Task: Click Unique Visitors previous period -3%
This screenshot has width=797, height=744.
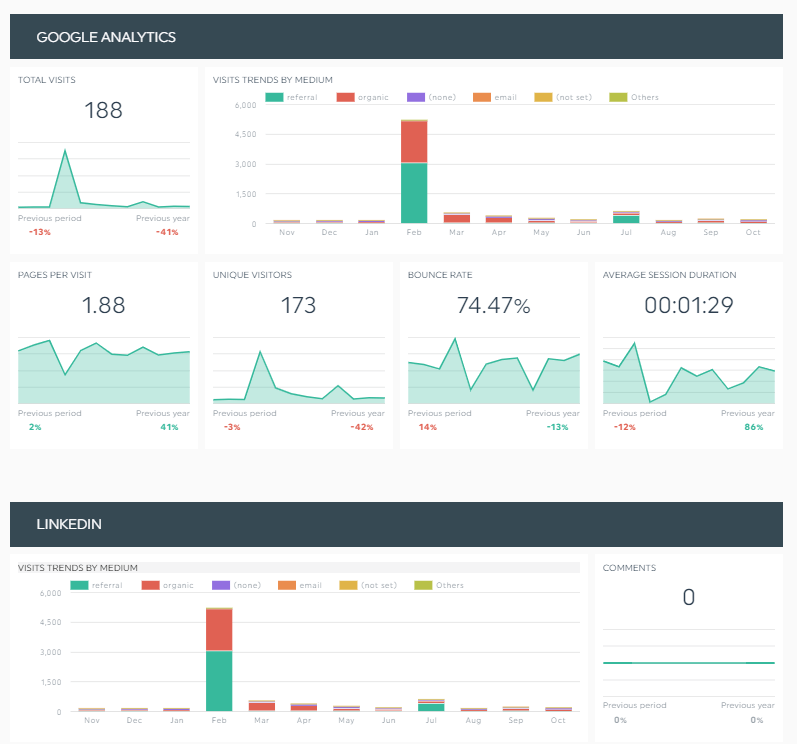Action: [232, 427]
